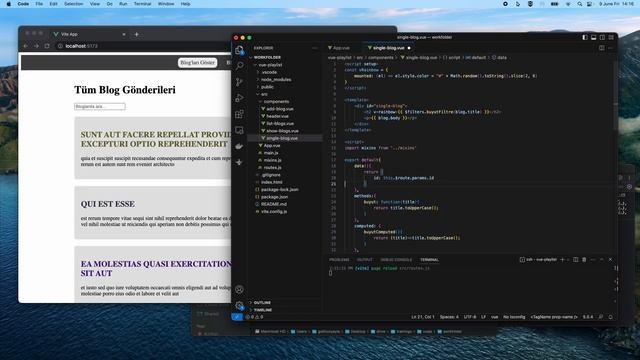Select the DEBUG CONSOLE panel tab

coord(396,260)
